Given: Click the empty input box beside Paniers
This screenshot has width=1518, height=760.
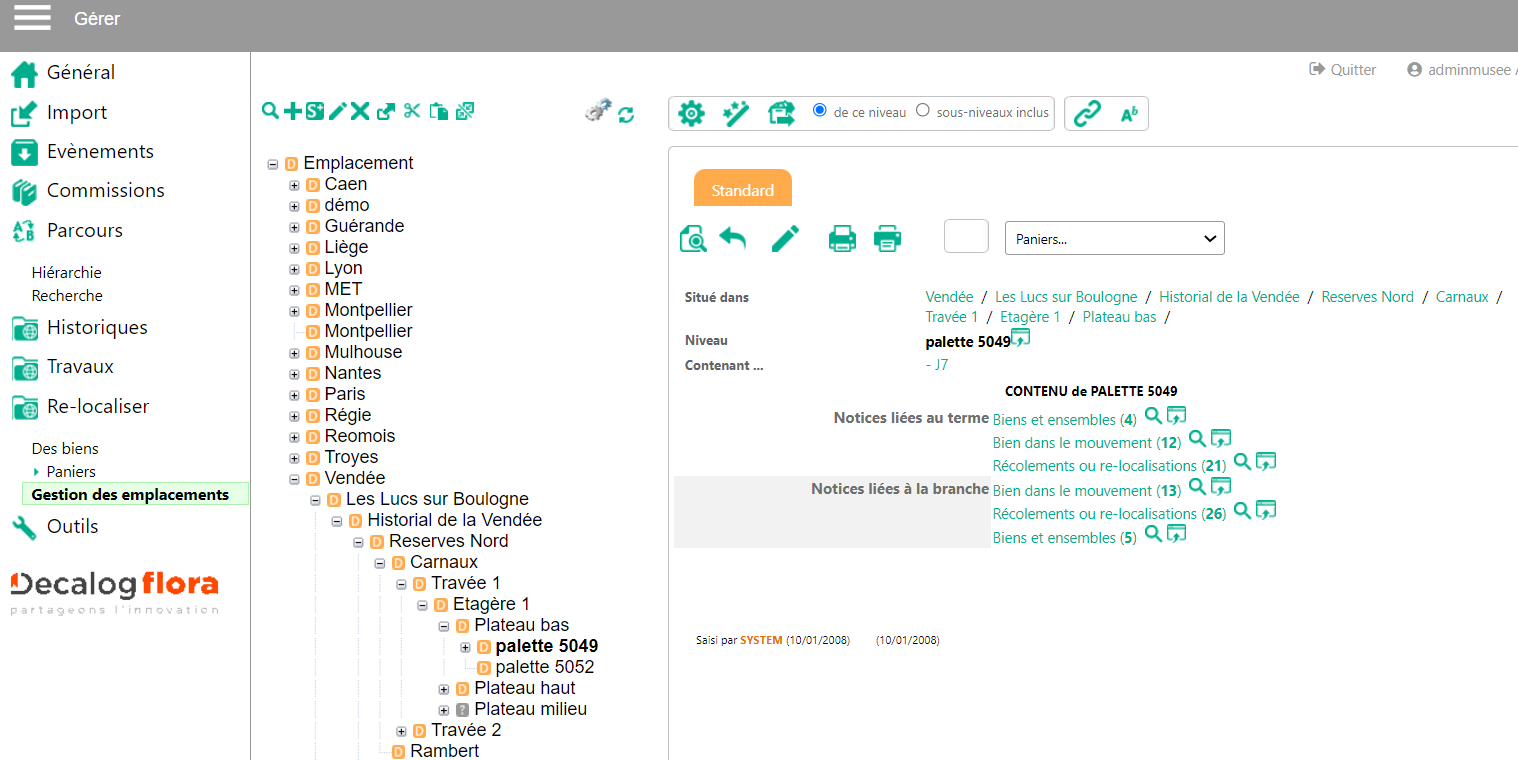Looking at the screenshot, I should click(x=966, y=237).
